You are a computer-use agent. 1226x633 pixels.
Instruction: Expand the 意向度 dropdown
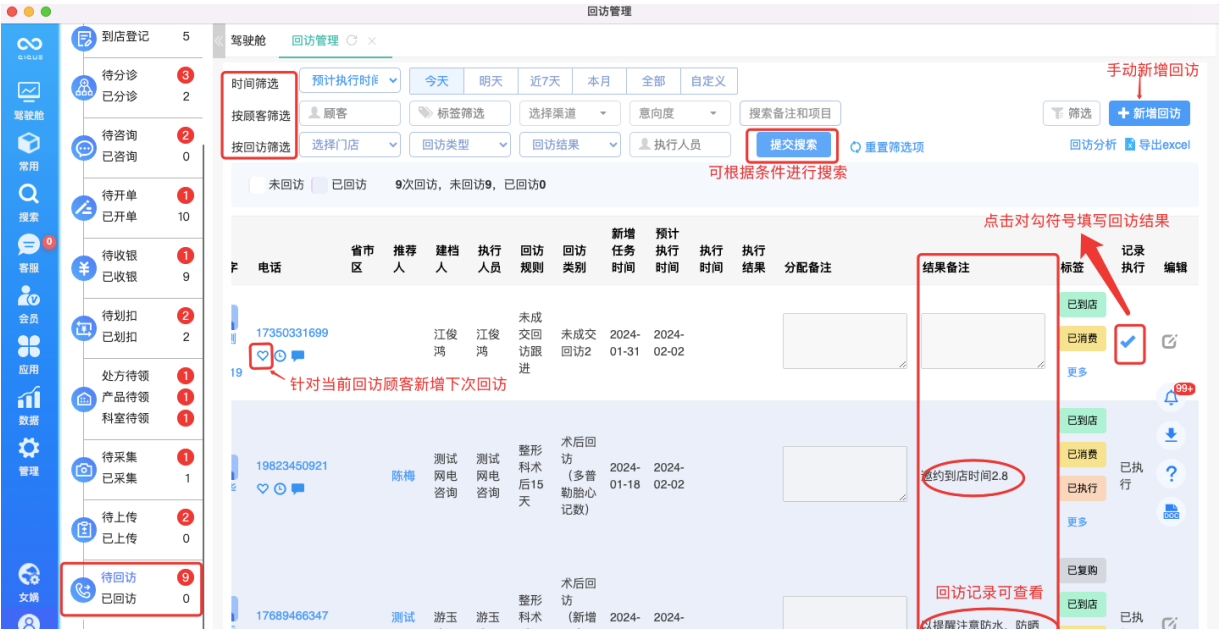679,113
